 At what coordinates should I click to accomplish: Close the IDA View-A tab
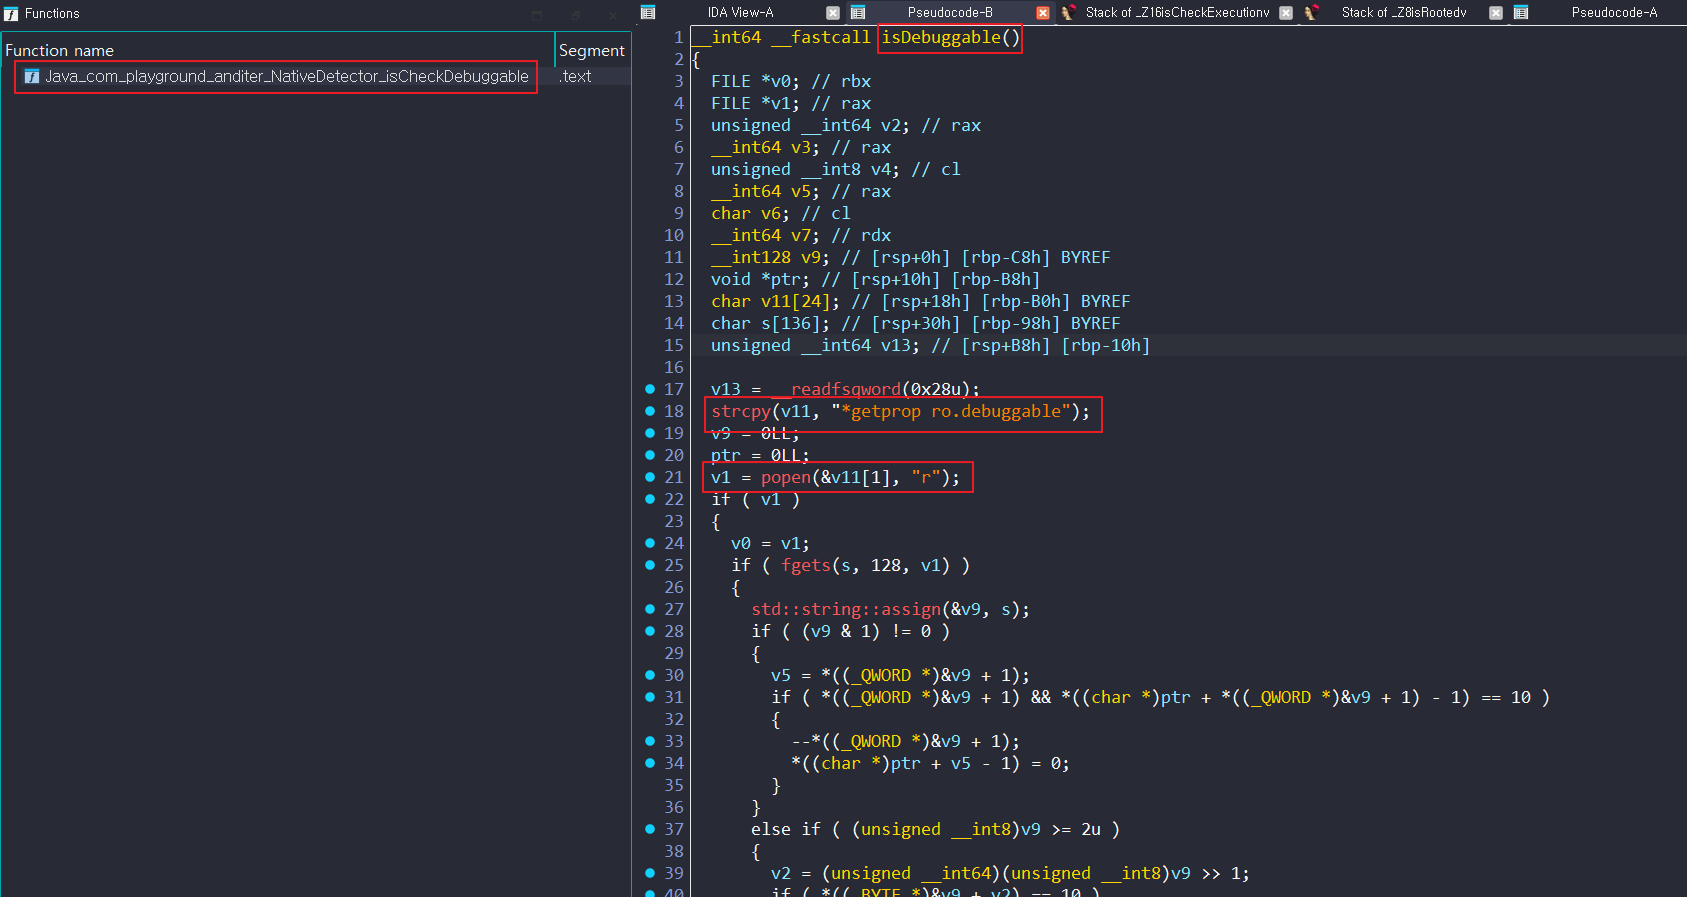pos(833,13)
